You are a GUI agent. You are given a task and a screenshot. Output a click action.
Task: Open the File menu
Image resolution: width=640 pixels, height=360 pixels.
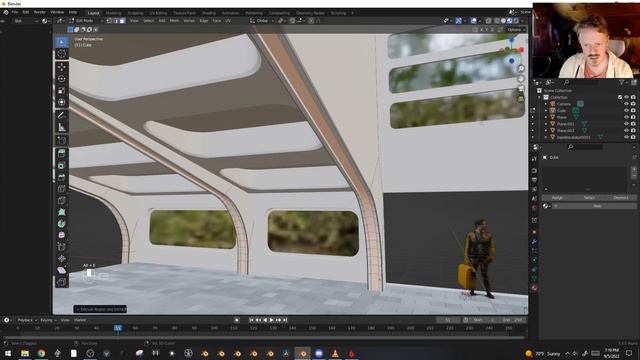[15, 12]
